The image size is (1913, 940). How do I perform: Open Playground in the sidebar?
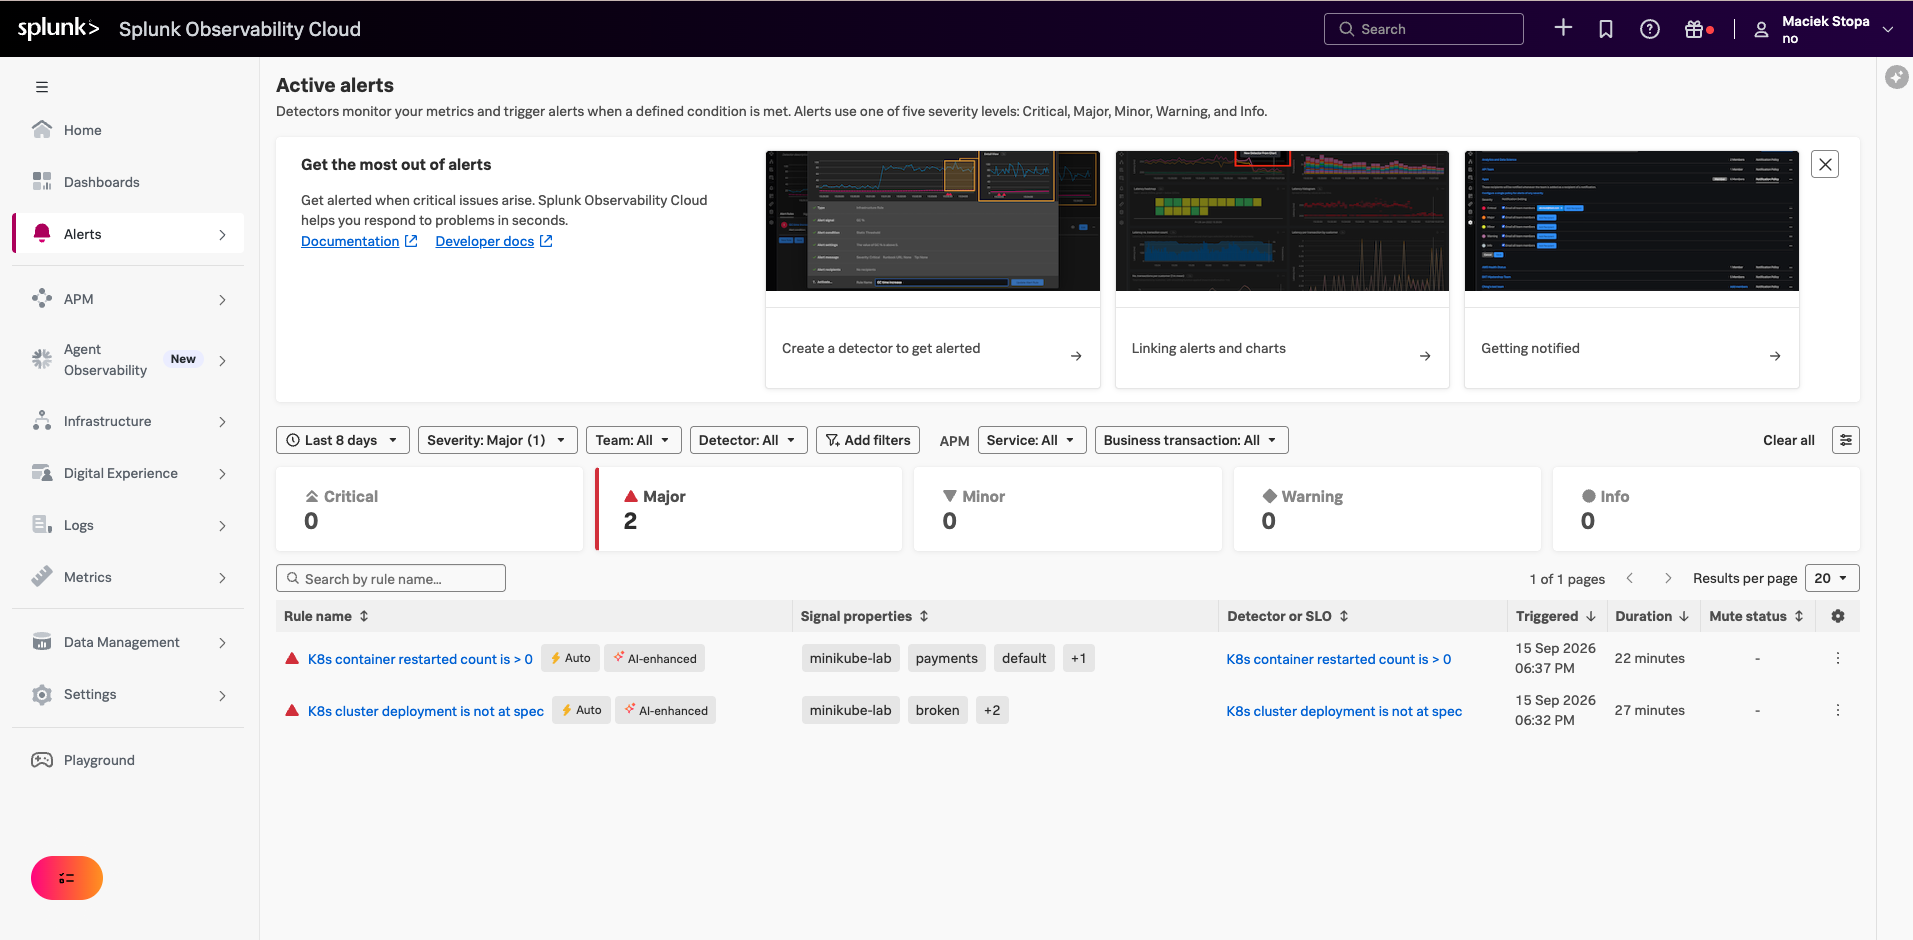point(128,760)
